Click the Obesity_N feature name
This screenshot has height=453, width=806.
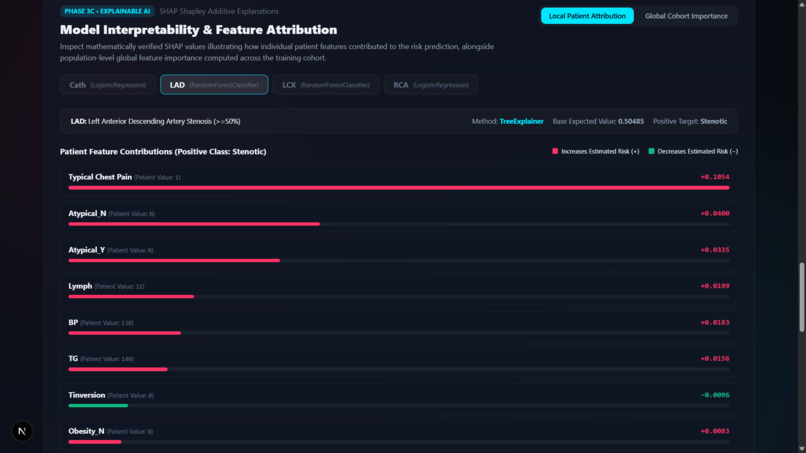point(86,431)
